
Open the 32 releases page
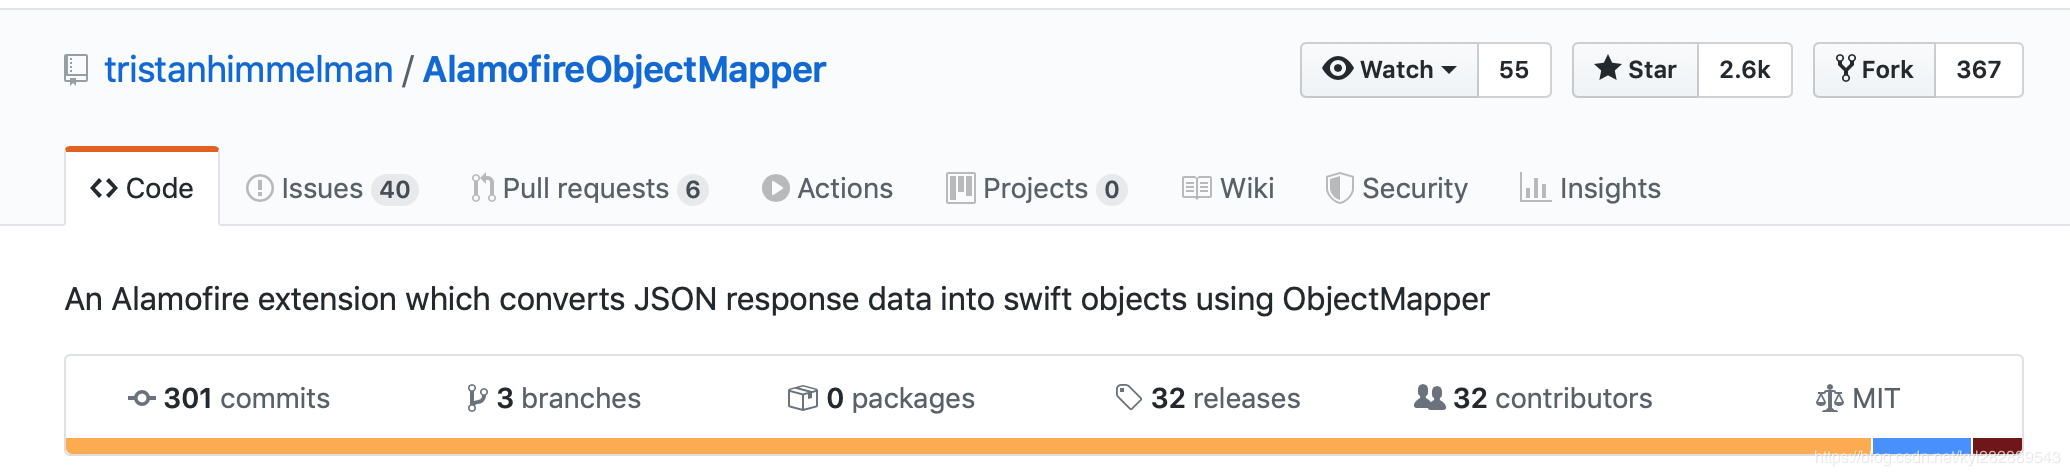coord(1208,398)
